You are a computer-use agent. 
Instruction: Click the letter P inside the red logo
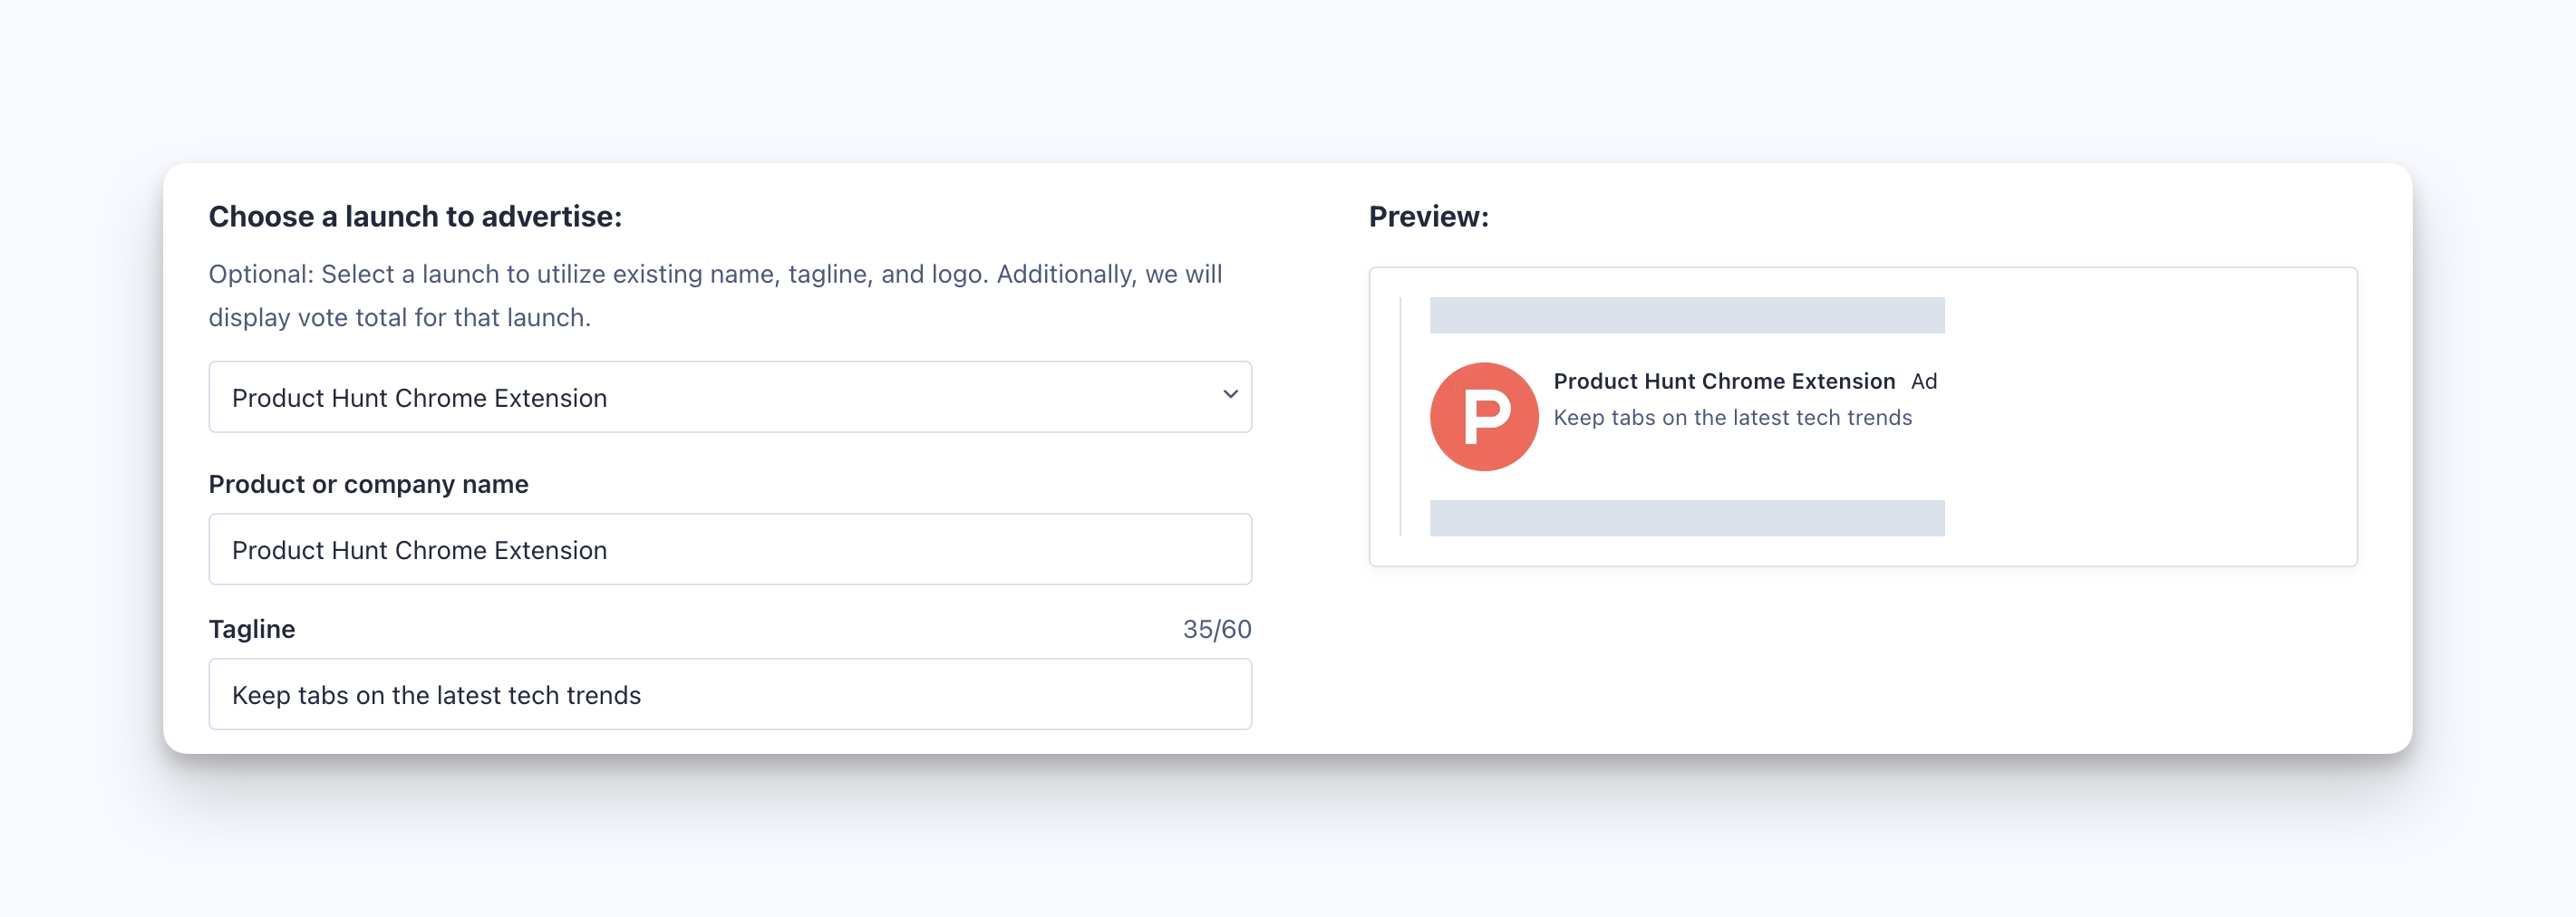click(1486, 416)
